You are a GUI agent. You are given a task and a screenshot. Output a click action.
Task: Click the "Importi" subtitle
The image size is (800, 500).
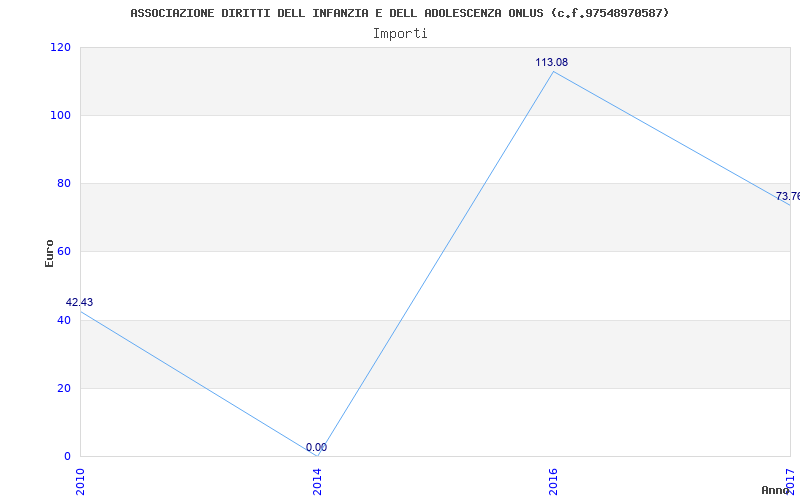(400, 34)
